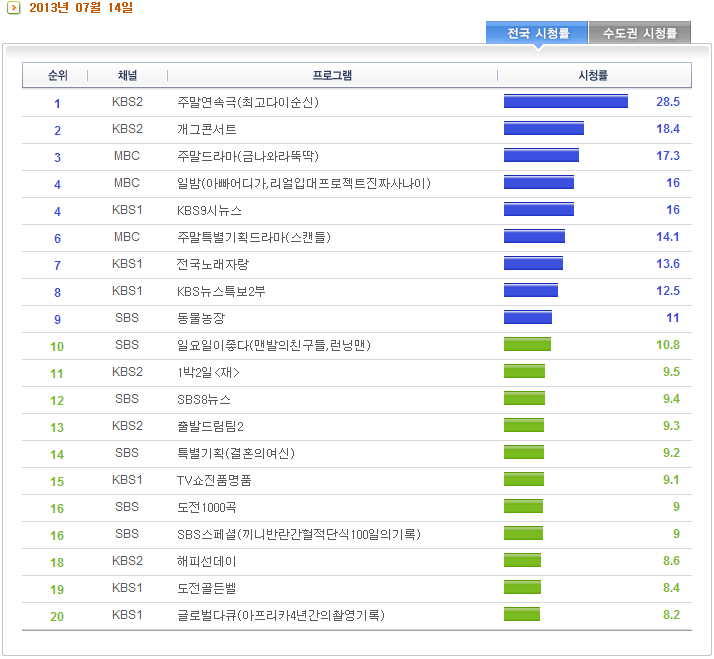Image resolution: width=714 pixels, height=659 pixels.
Task: Switch to the 수도권 시청률 tab
Action: (x=640, y=33)
